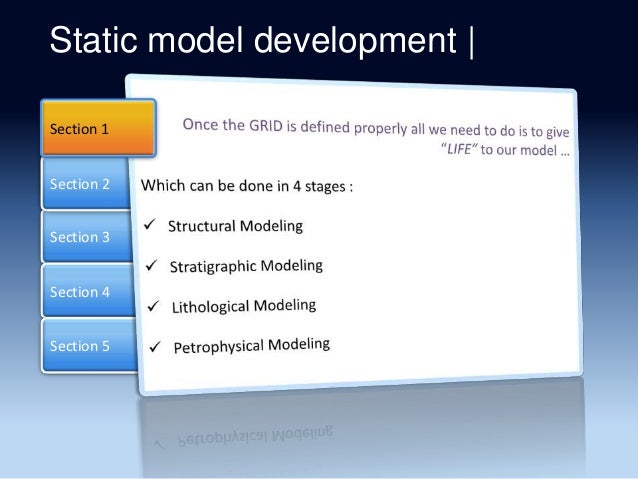The image size is (638, 479).
Task: Go to the Section 4 tab
Action: point(89,291)
